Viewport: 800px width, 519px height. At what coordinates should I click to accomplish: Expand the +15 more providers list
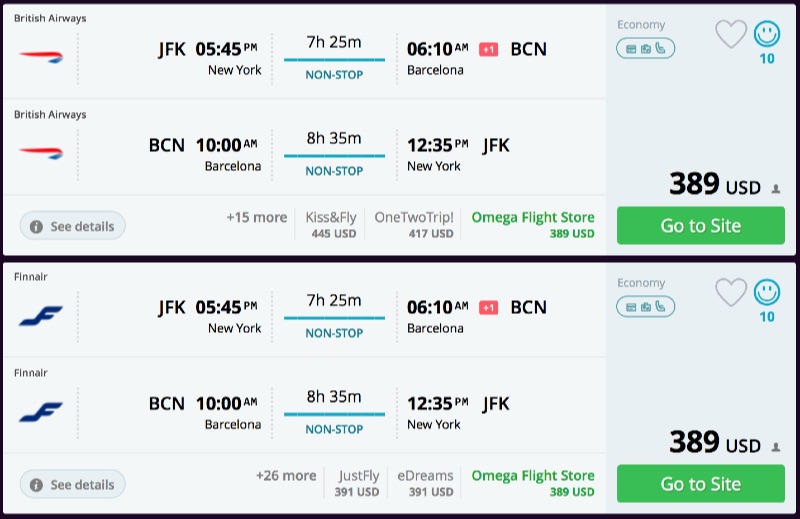pyautogui.click(x=256, y=217)
